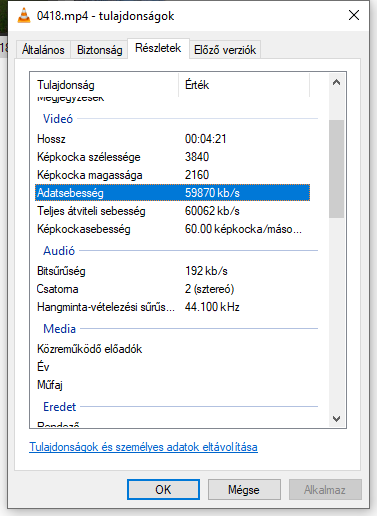Screen dimensions: 377x516
Task: Confirm with the OK button
Action: [163, 489]
